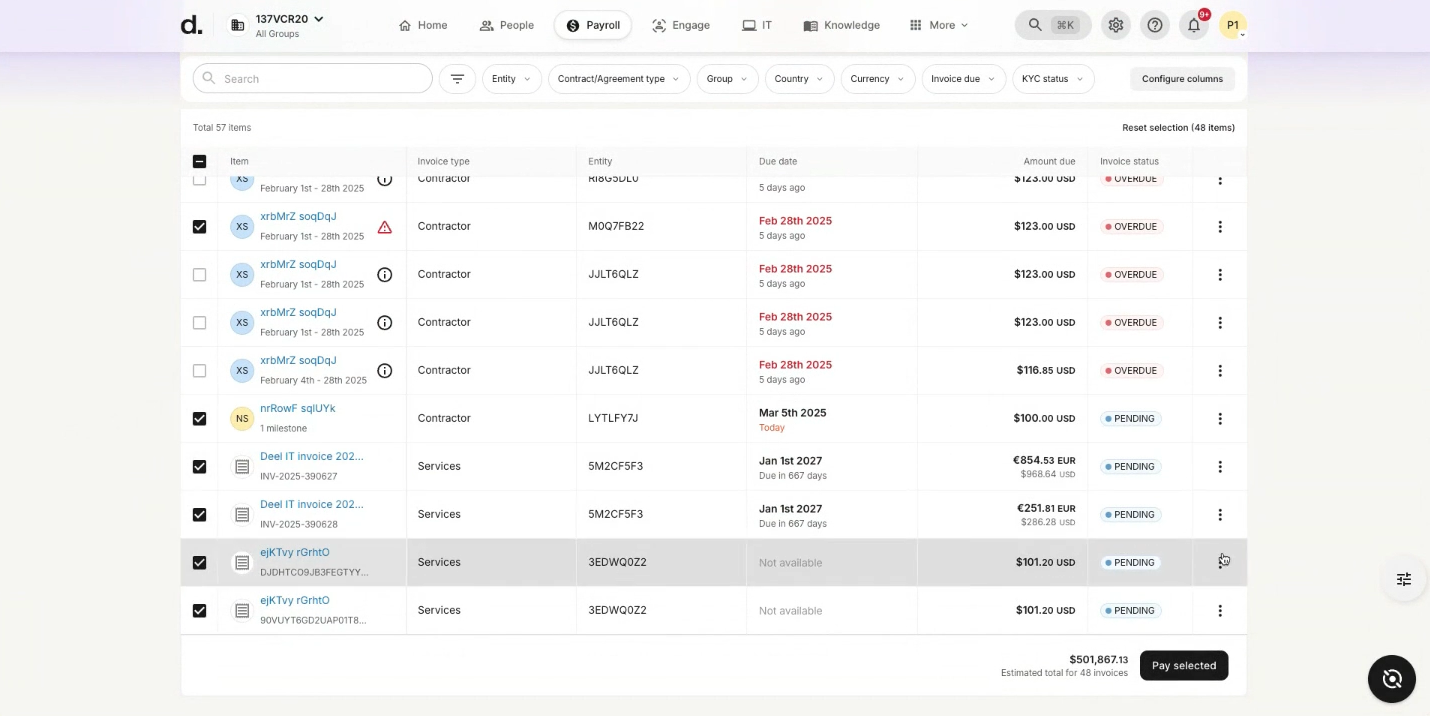
Task: Open the P1 profile avatar
Action: click(1232, 25)
